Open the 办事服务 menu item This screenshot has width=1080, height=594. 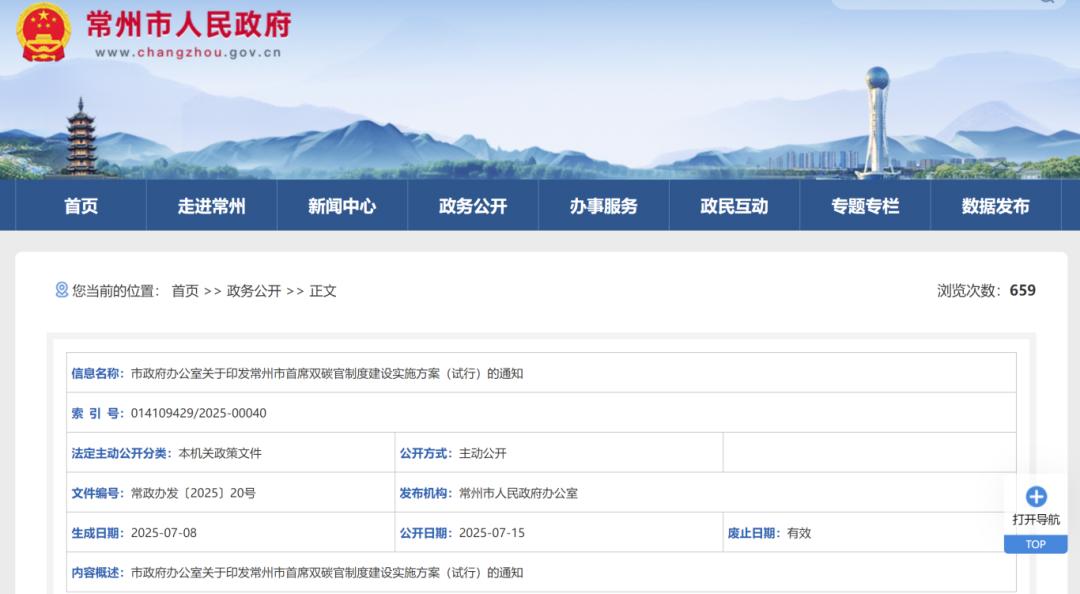click(603, 206)
